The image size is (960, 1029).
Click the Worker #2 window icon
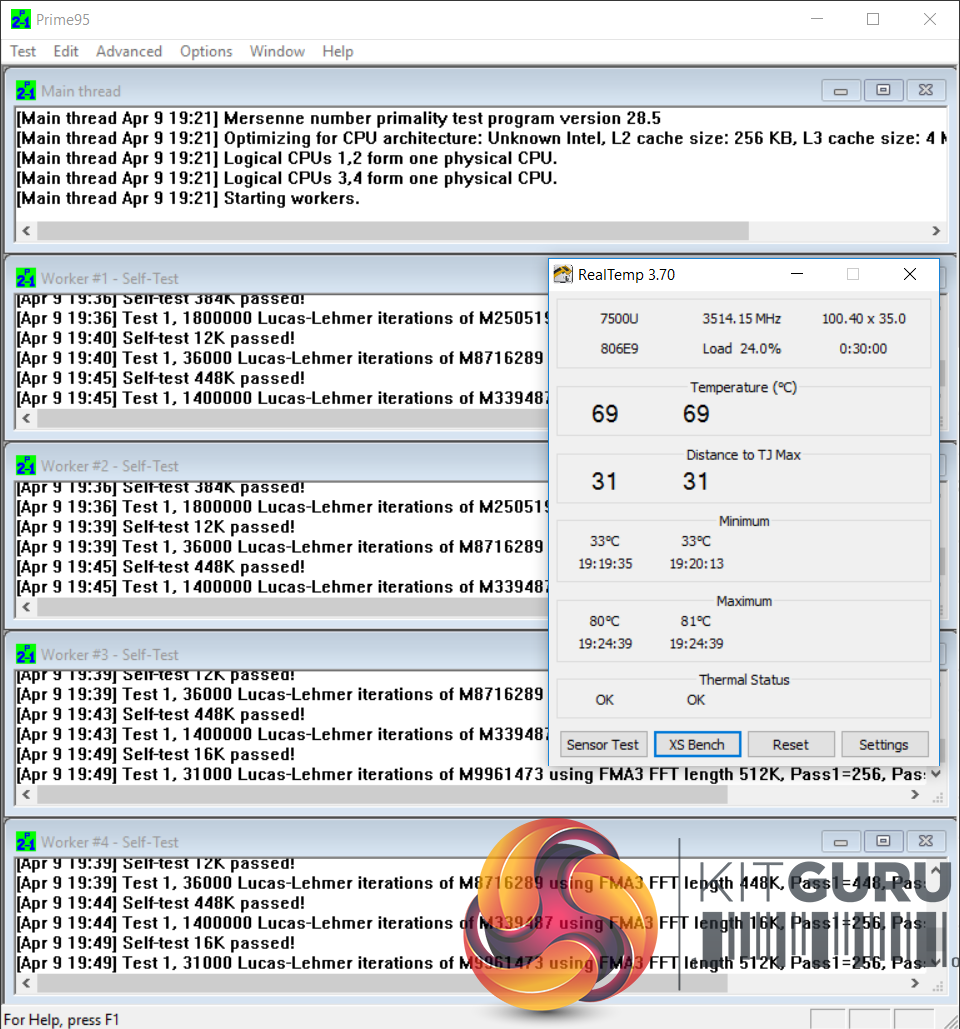[x=26, y=466]
